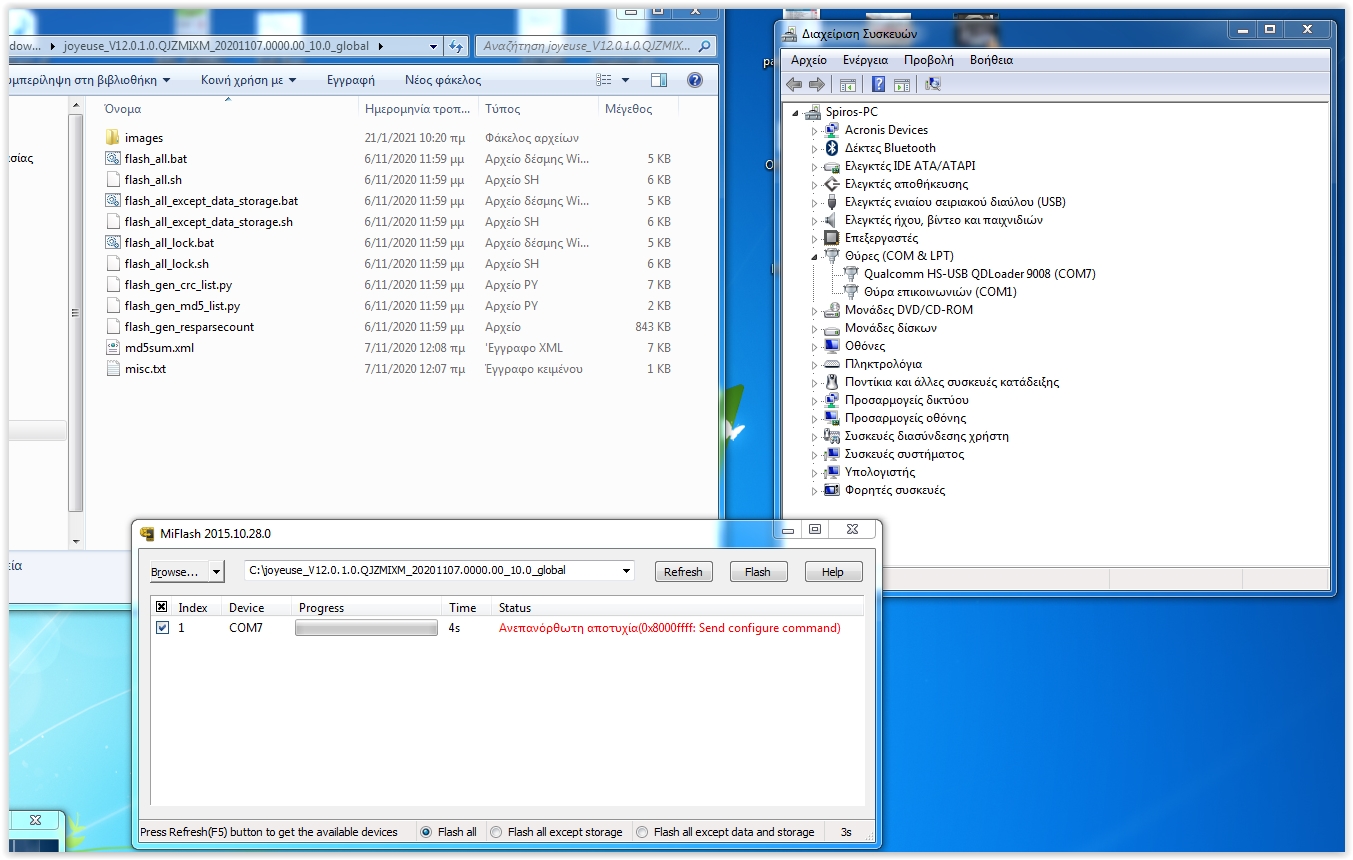Click the images folder icon in Explorer

point(113,138)
